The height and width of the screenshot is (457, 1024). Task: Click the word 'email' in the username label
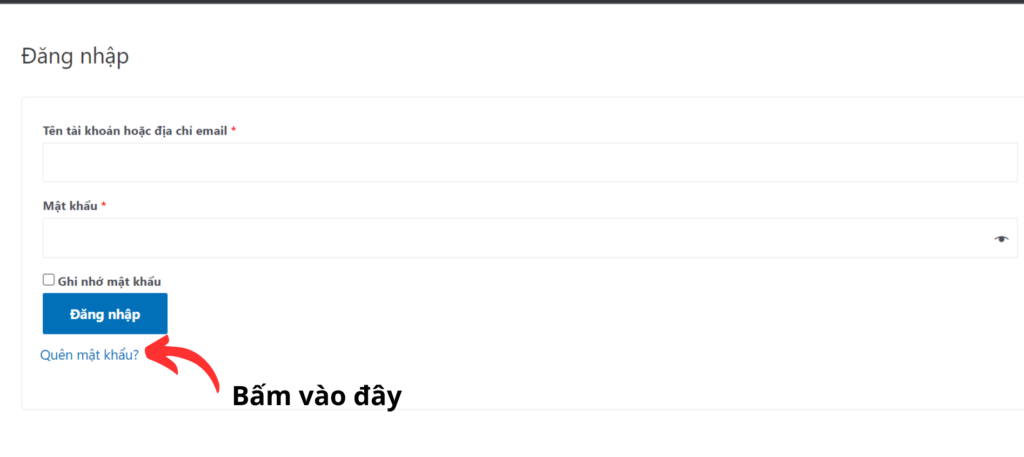point(211,131)
